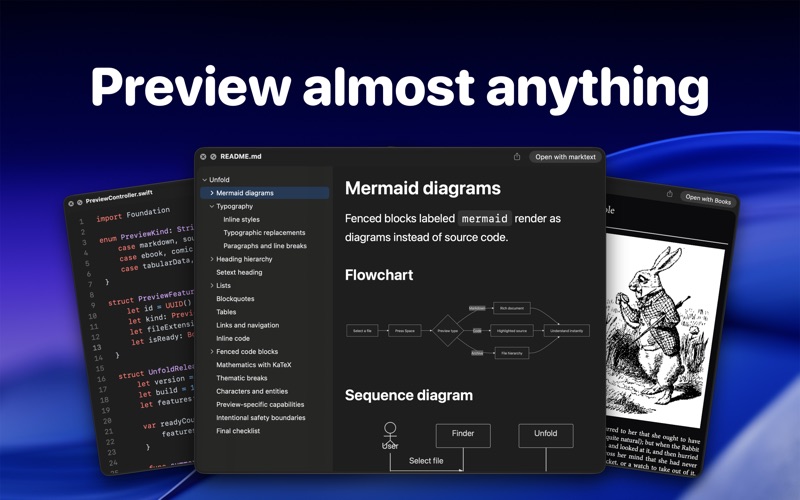Click the Preview type diamond node
Image resolution: width=800 pixels, height=500 pixels.
[x=447, y=331]
